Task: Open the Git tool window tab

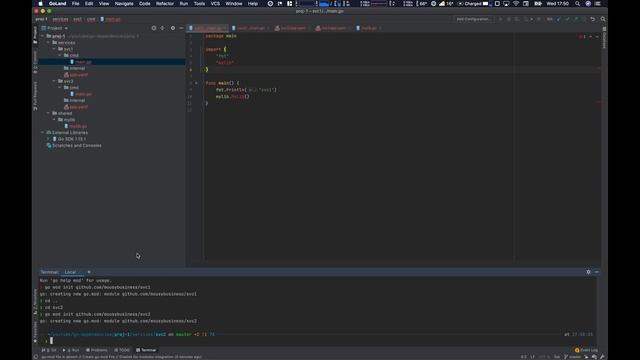Action: pos(49,350)
